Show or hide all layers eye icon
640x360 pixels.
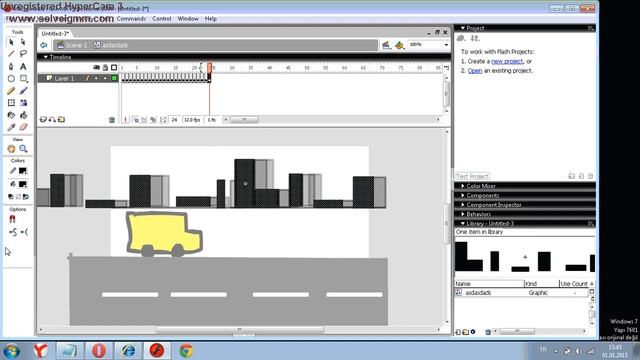coord(96,67)
